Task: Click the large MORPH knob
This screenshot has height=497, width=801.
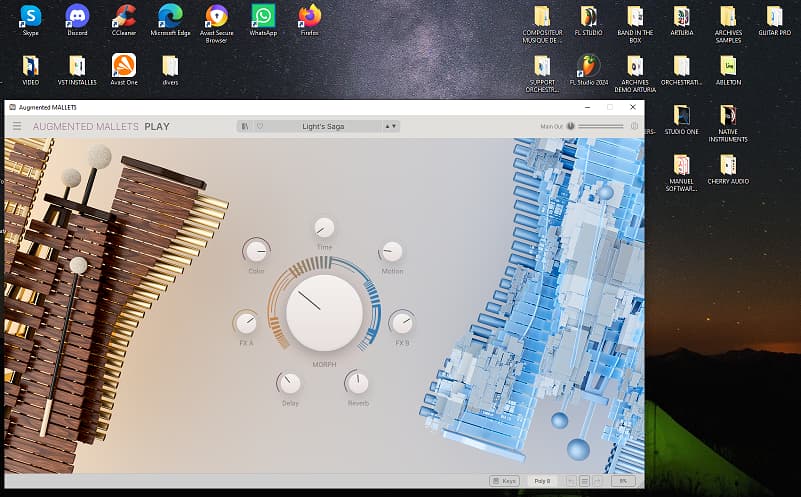Action: pyautogui.click(x=324, y=312)
